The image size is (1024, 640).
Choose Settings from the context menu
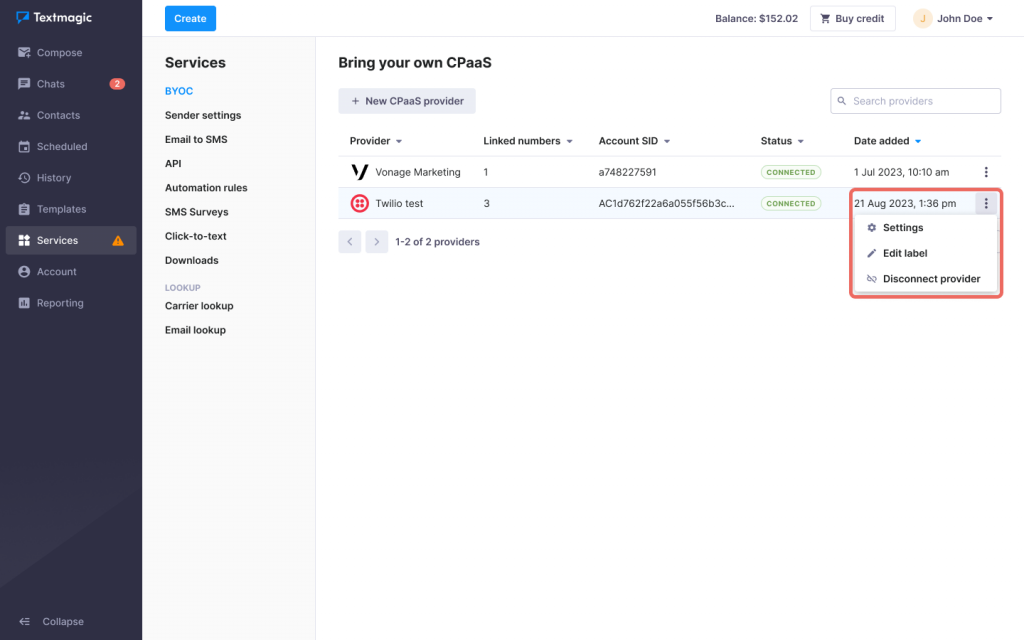click(x=902, y=228)
